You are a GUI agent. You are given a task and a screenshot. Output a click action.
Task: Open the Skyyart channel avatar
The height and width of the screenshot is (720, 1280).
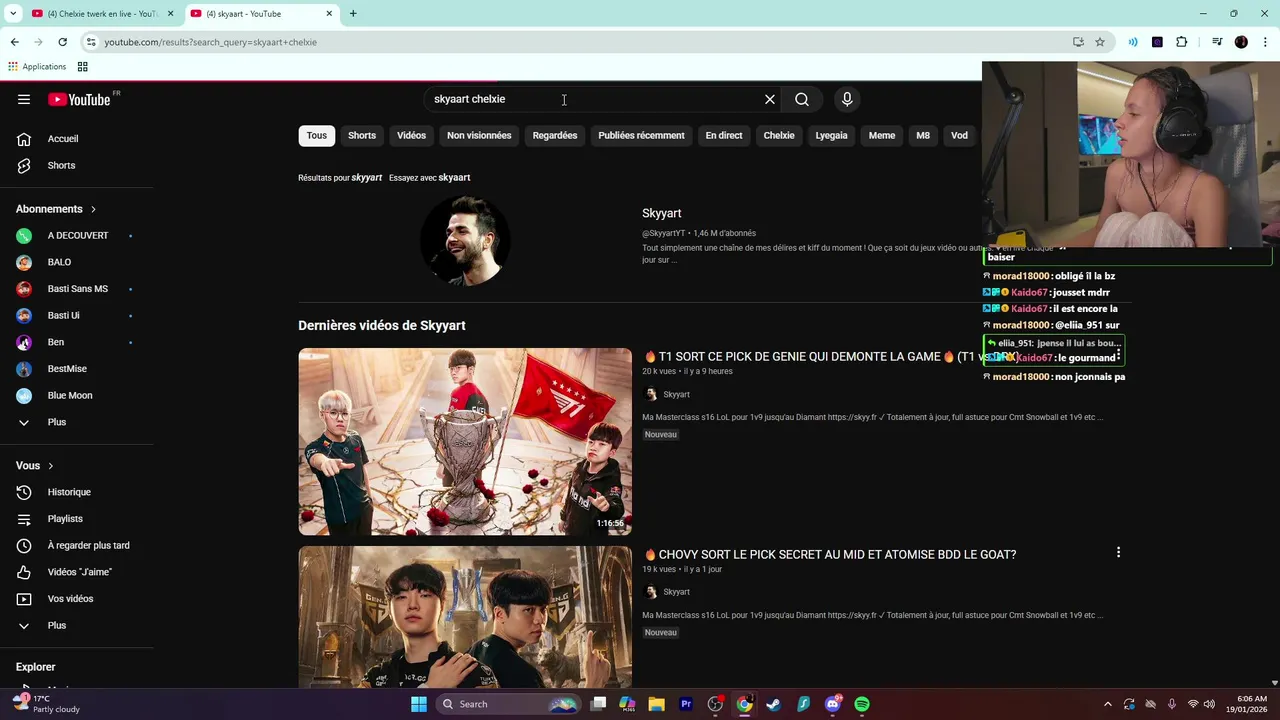(x=465, y=241)
